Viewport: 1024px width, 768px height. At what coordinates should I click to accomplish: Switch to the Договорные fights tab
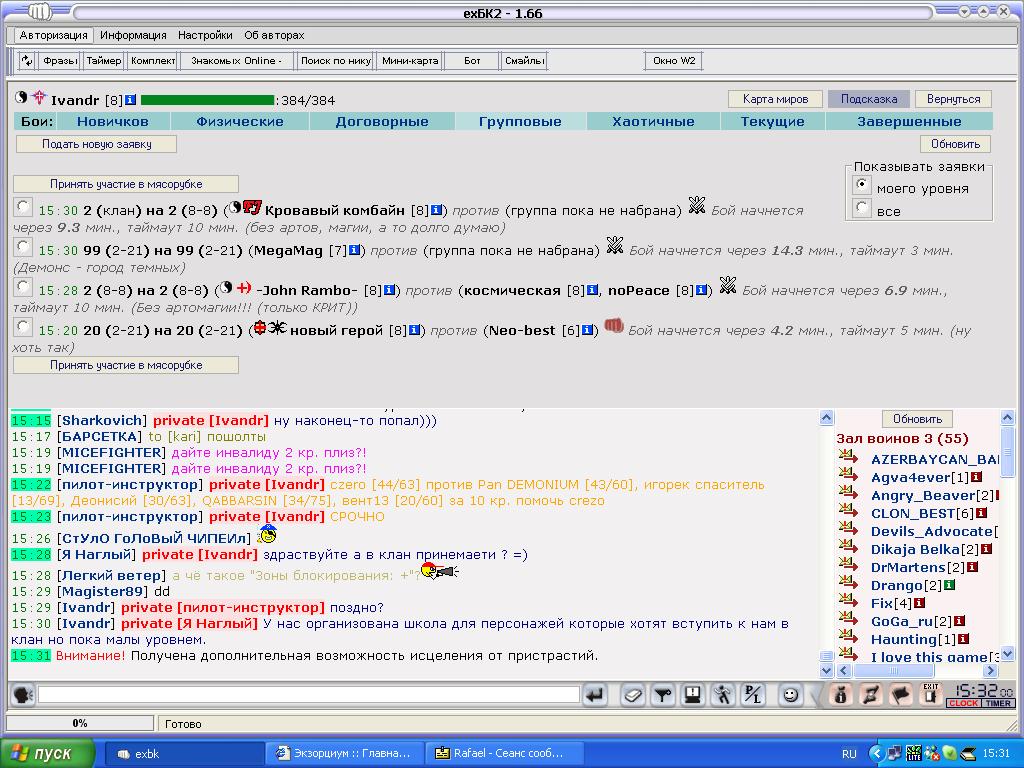click(382, 121)
